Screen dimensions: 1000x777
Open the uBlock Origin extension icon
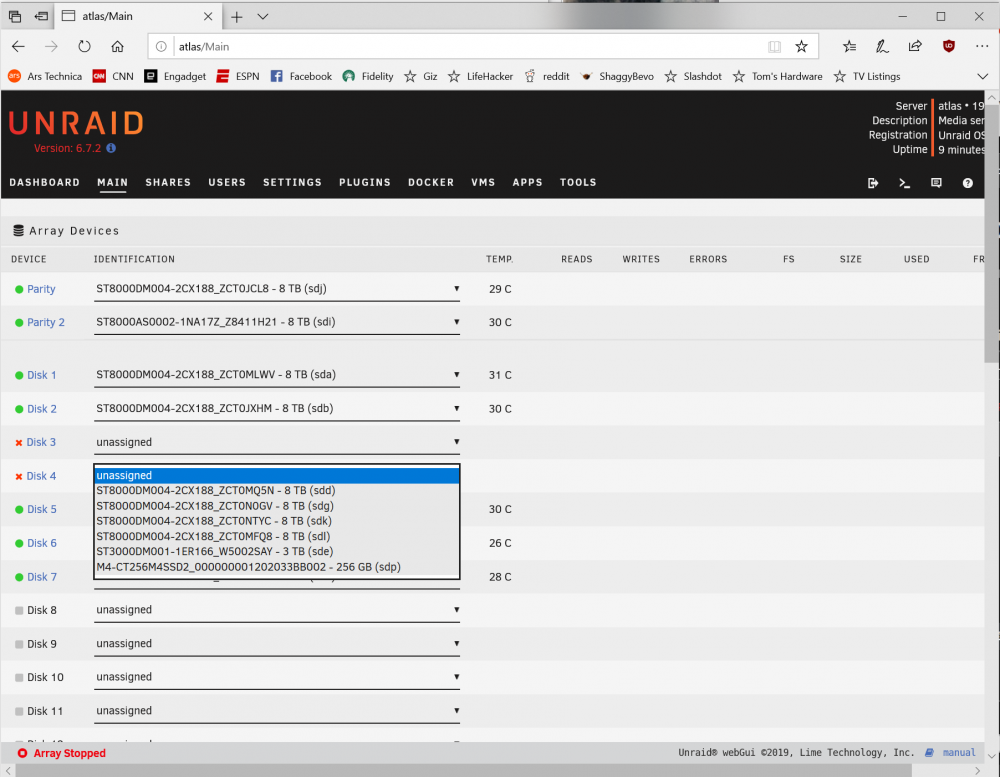[x=949, y=46]
